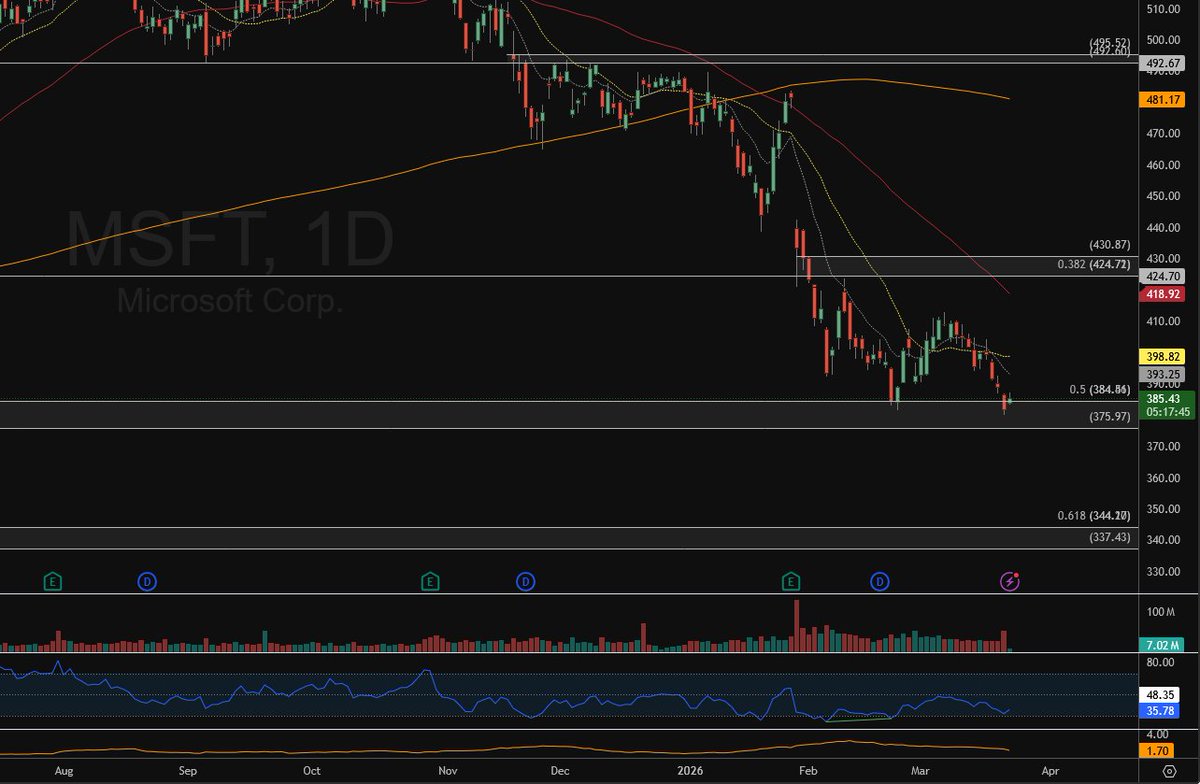Click Mar on the time axis
The height and width of the screenshot is (784, 1200).
tap(921, 772)
